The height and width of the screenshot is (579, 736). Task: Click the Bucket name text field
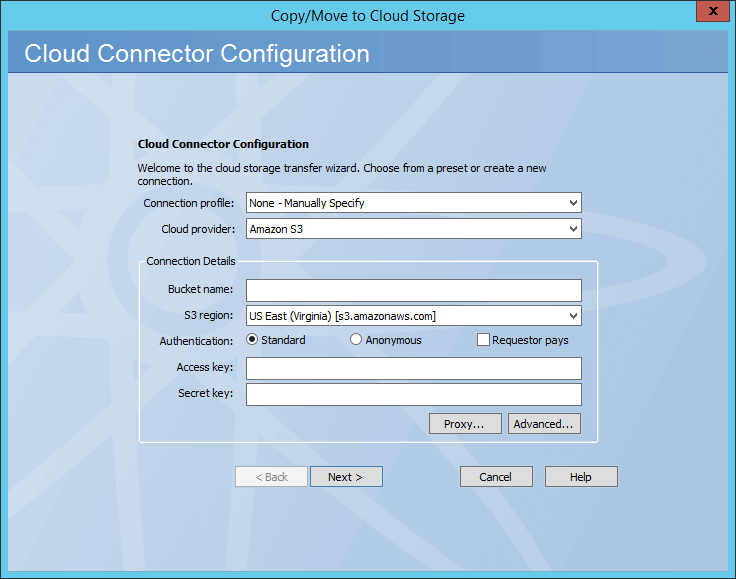[413, 290]
